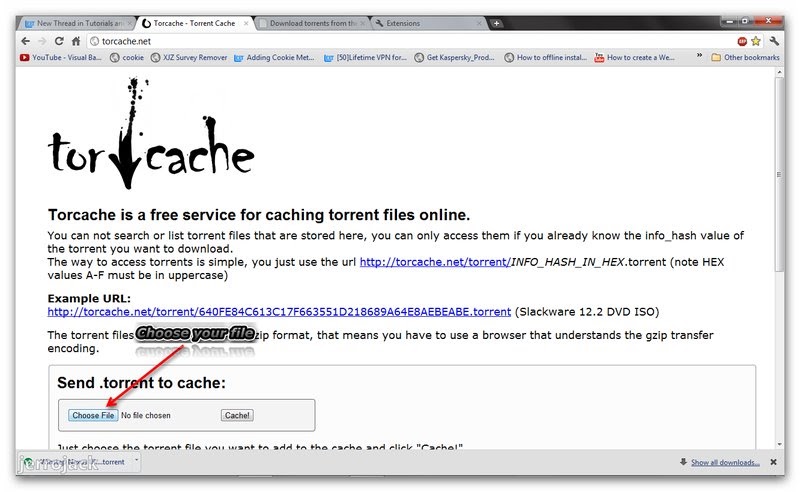Switch to Download torrents from tab

coord(312,23)
